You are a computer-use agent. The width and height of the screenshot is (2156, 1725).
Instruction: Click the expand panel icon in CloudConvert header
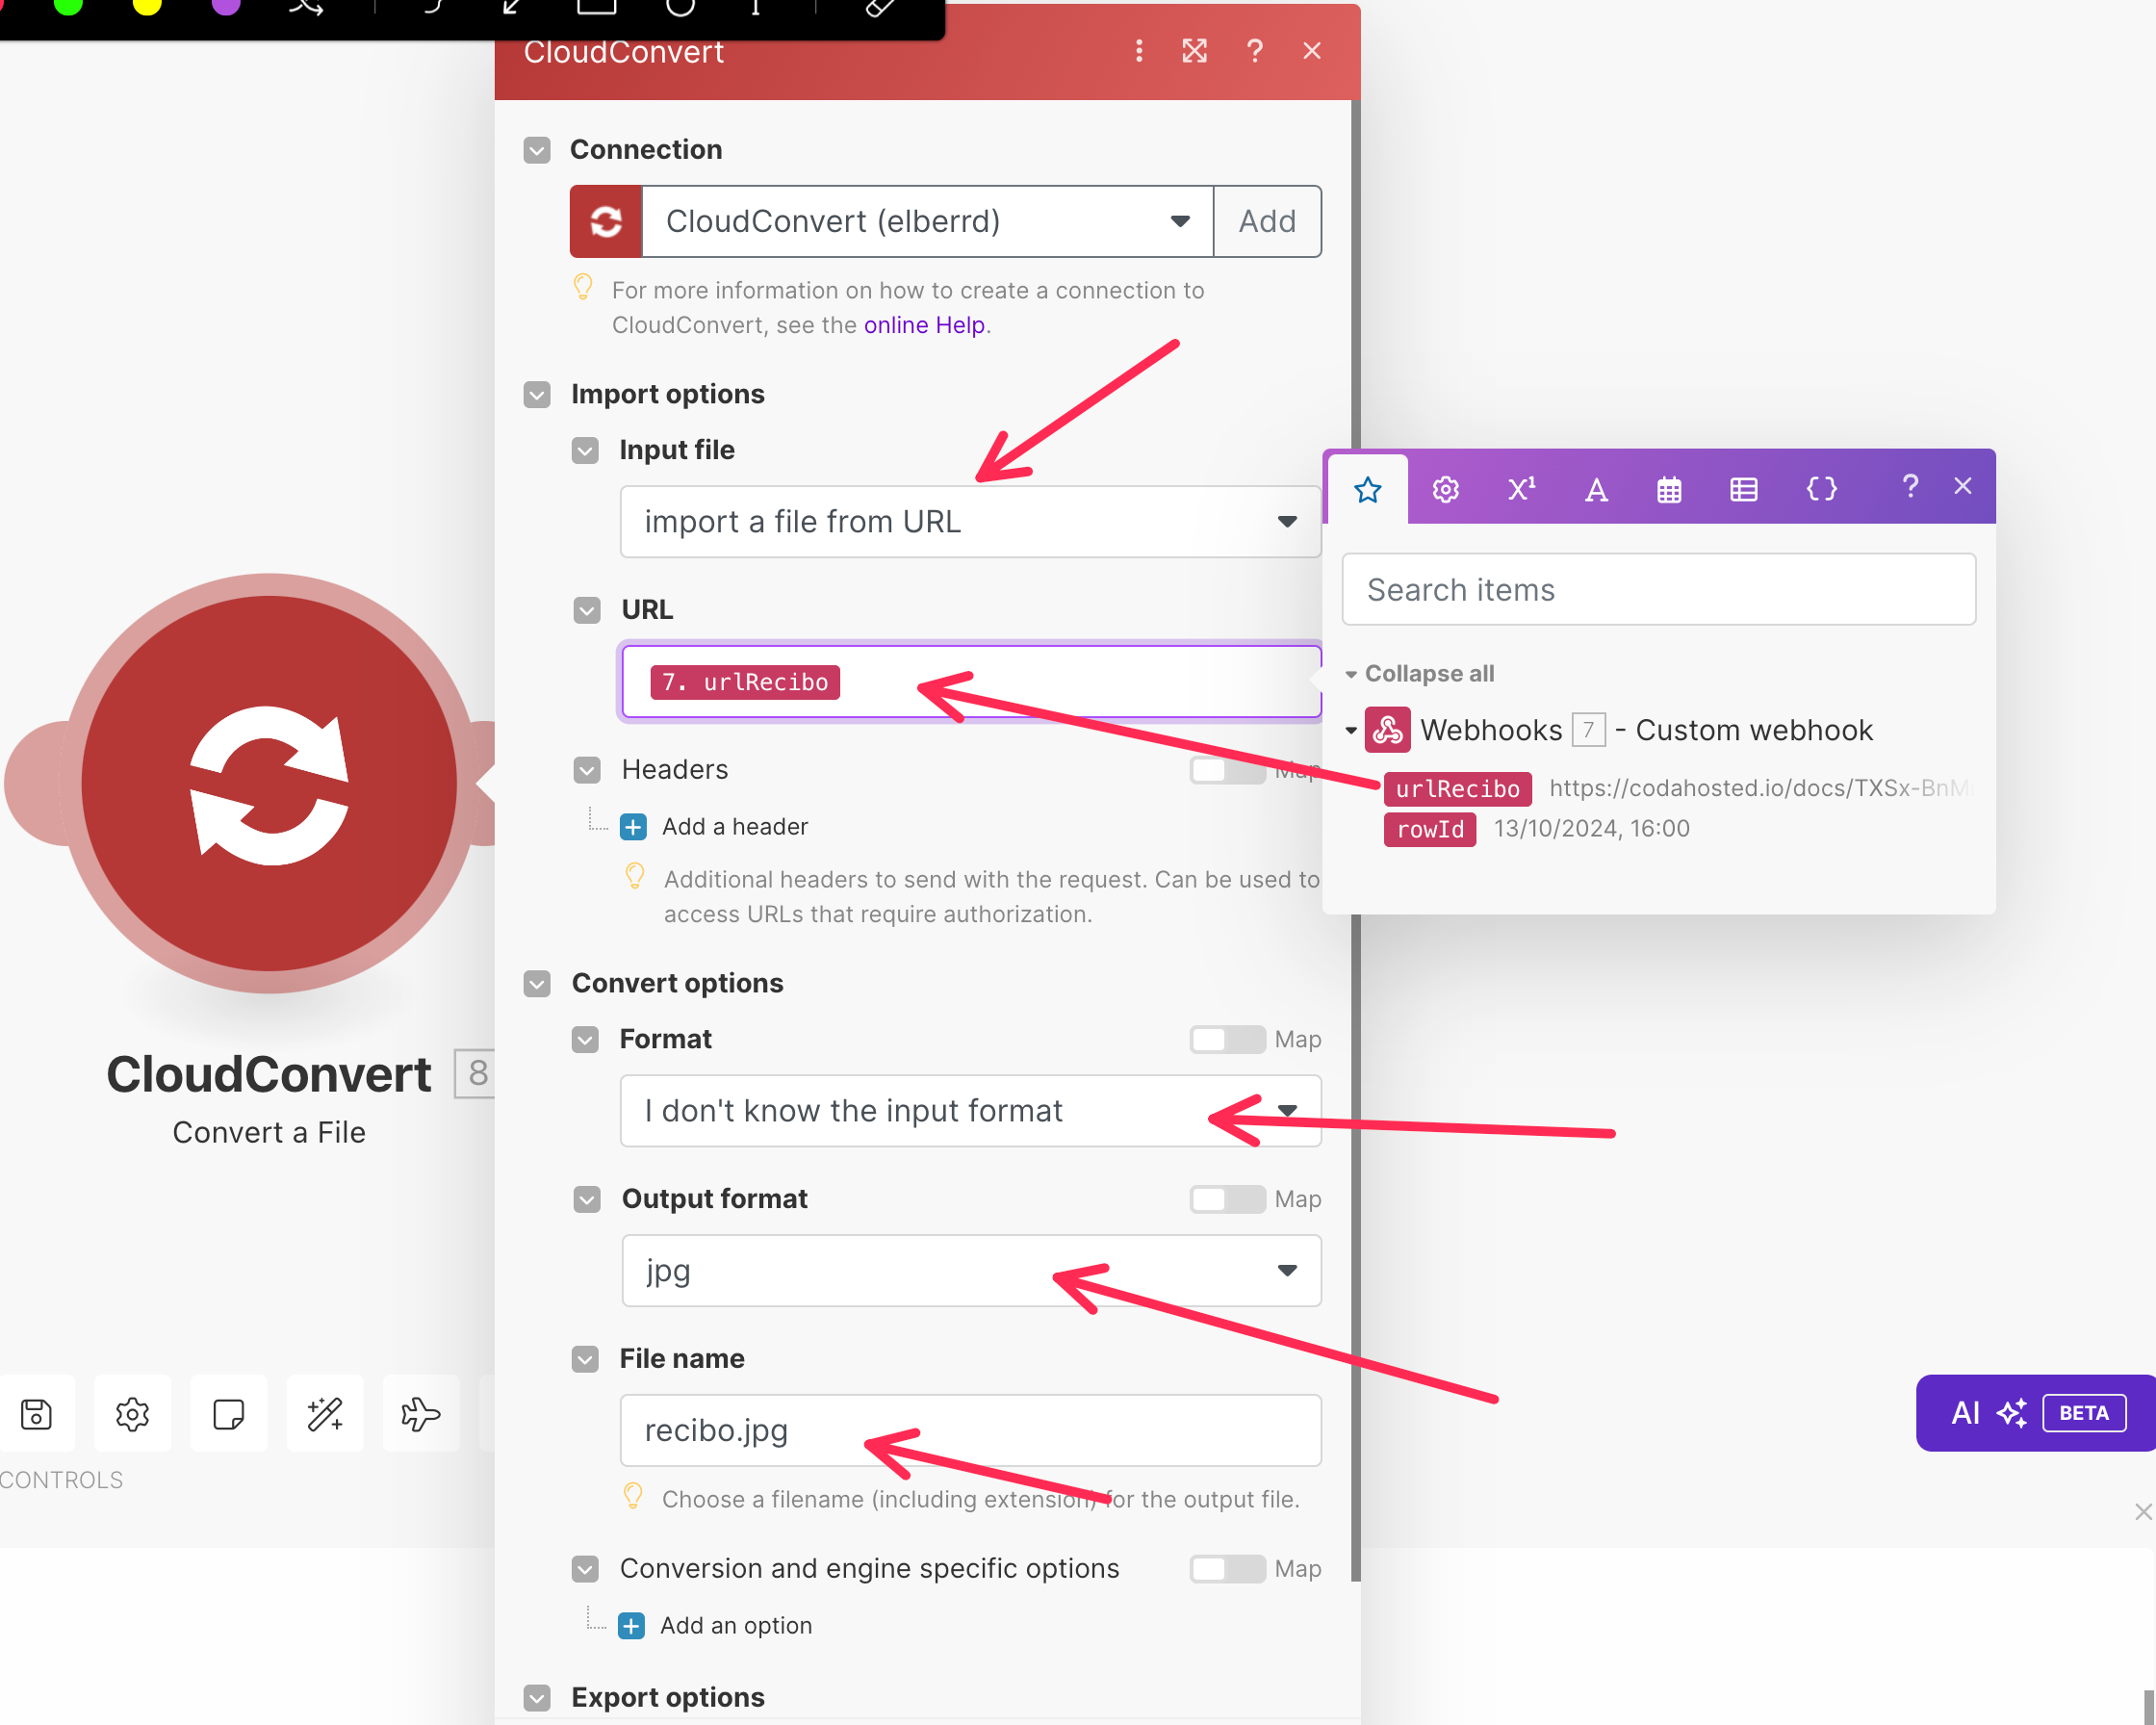coord(1194,51)
